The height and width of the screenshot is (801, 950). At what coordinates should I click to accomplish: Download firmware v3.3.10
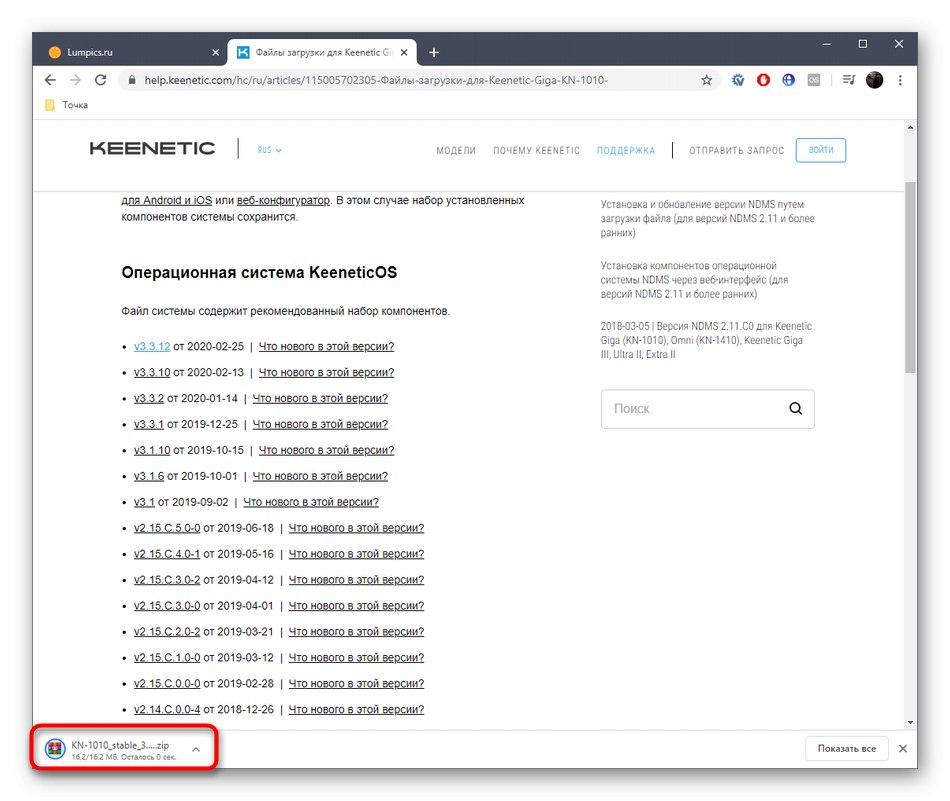(152, 373)
